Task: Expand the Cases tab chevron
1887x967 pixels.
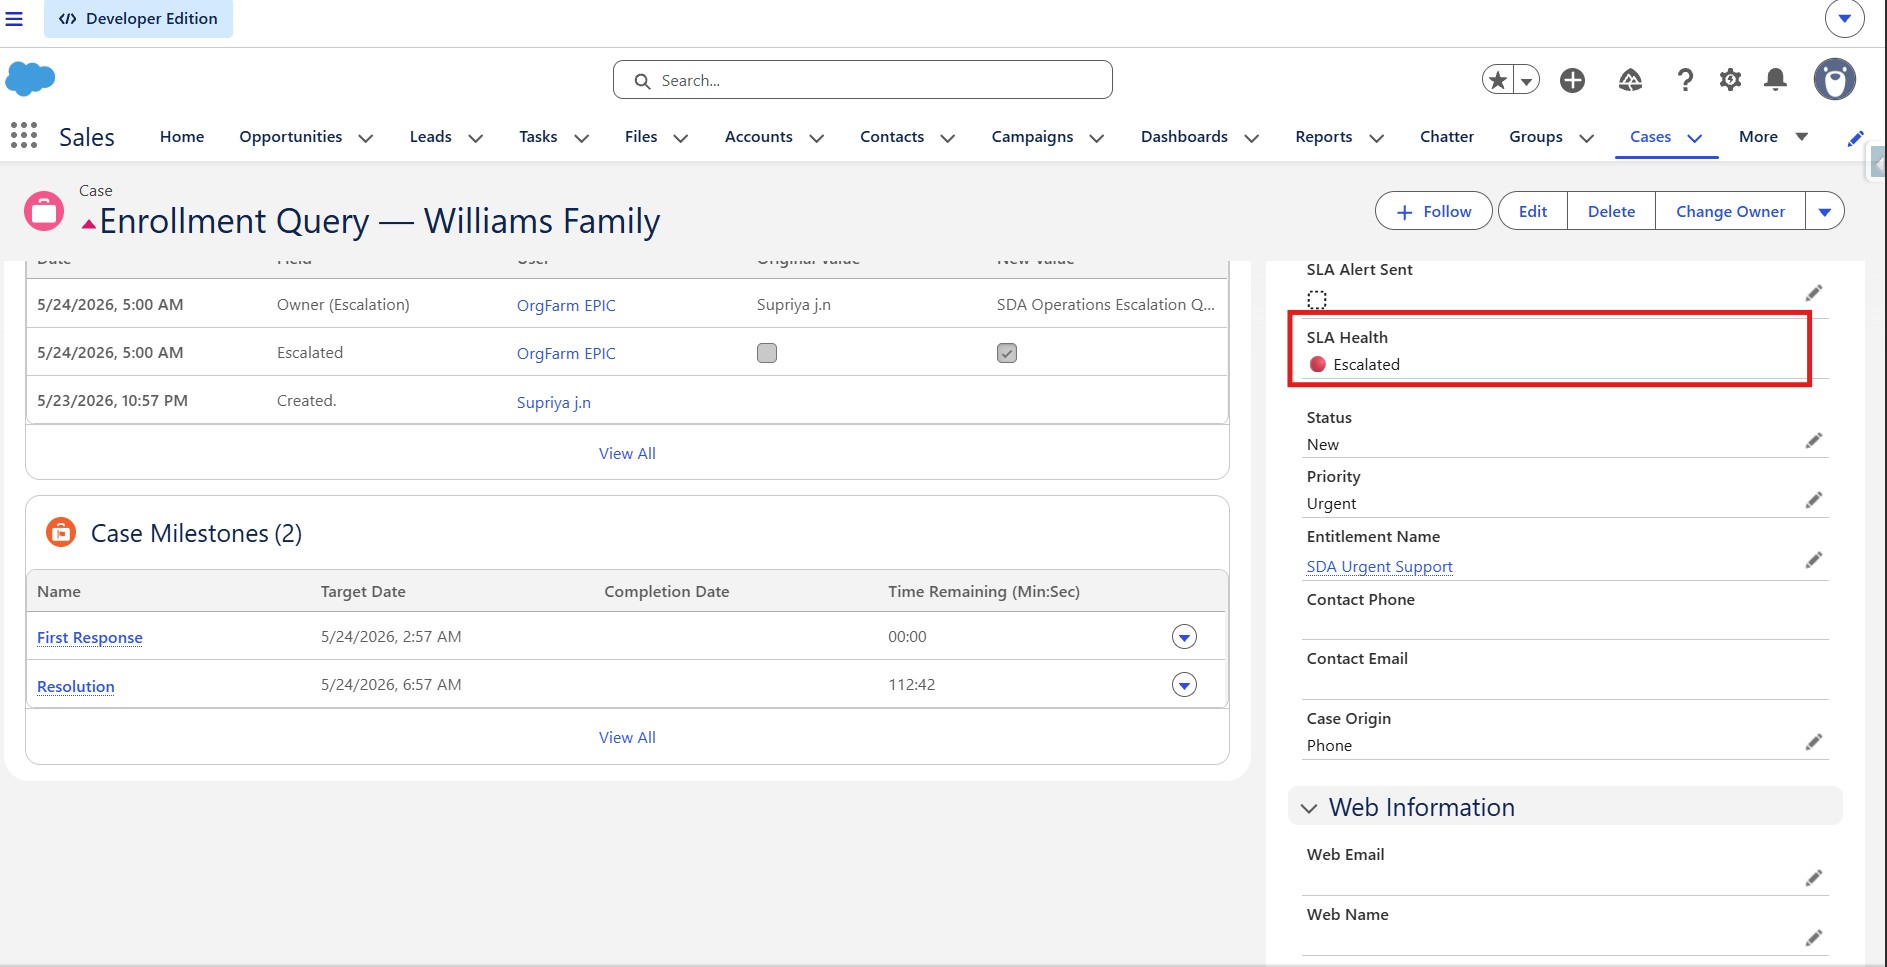Action: [1695, 138]
